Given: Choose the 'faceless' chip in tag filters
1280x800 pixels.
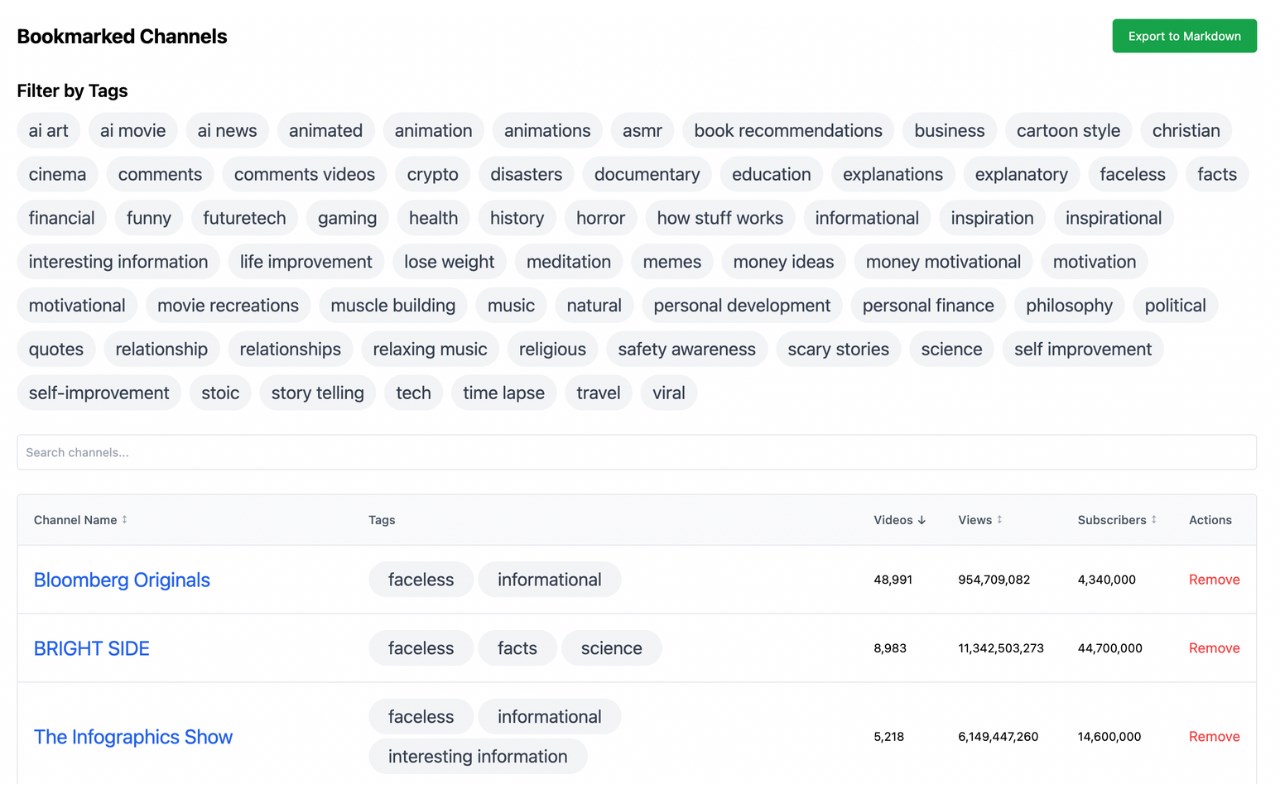Looking at the screenshot, I should (x=1132, y=174).
